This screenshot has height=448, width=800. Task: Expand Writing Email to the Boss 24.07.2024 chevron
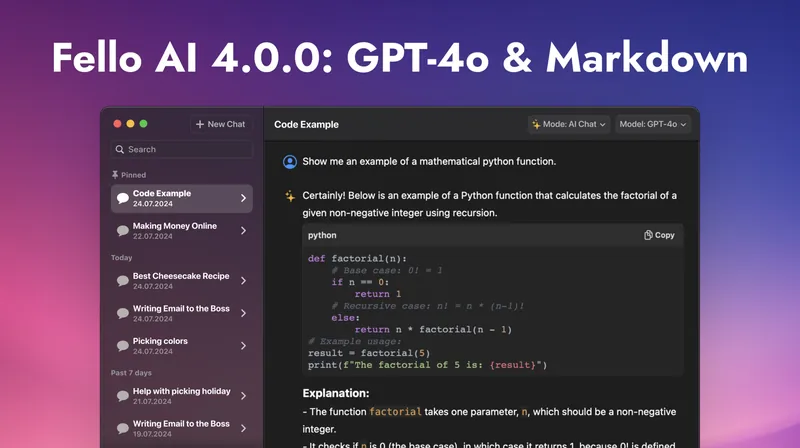coord(243,313)
